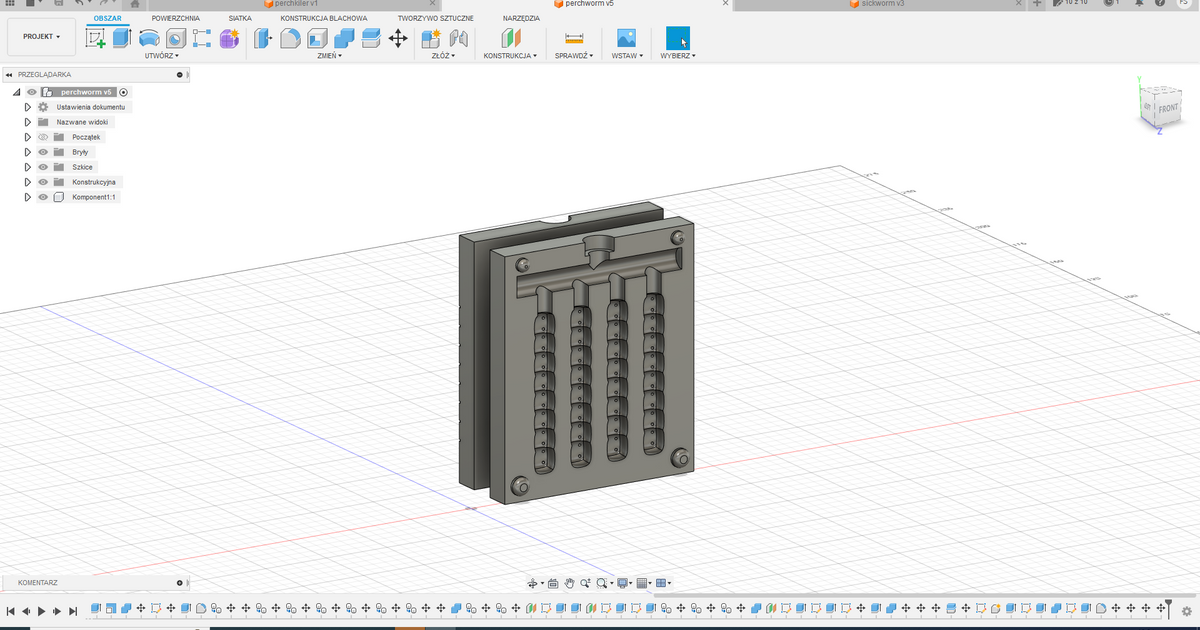This screenshot has width=1200, height=630.
Task: Click the FRONT face of view cube
Action: (x=1168, y=108)
